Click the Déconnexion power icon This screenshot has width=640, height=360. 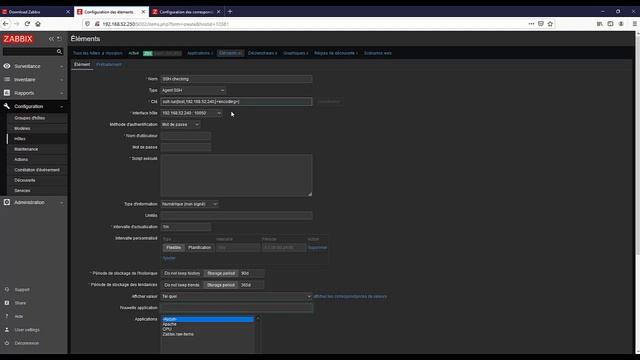(7, 343)
